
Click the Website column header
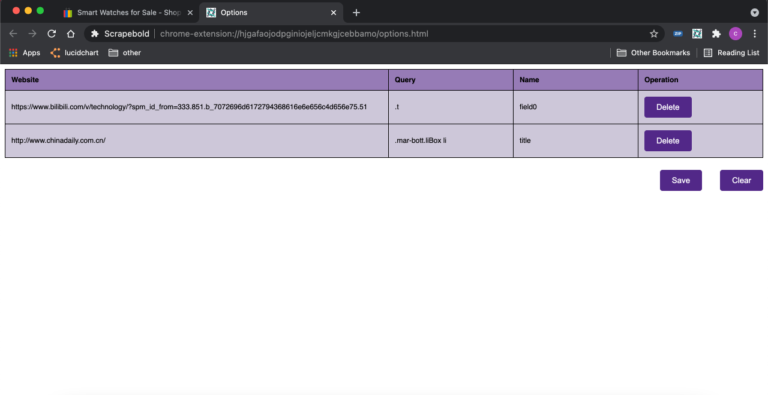(x=197, y=80)
